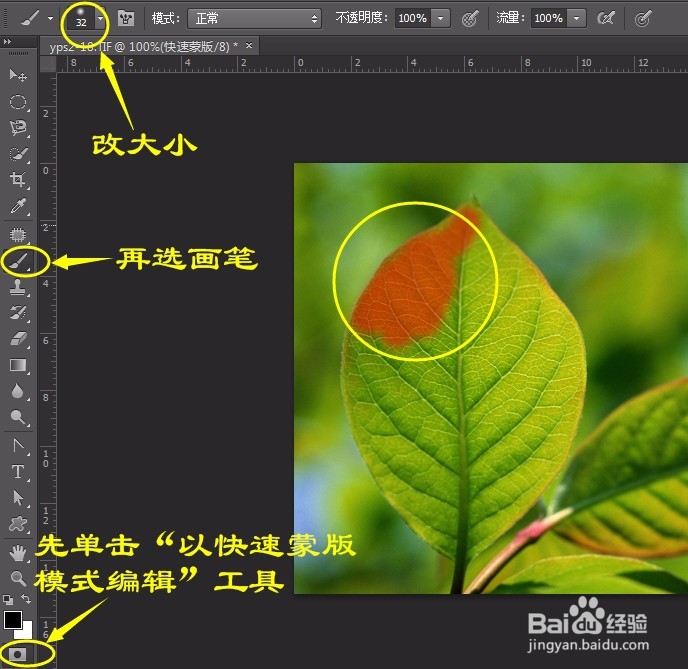Select the History Brush tool
Viewport: 688px width, 669px height.
pyautogui.click(x=18, y=313)
